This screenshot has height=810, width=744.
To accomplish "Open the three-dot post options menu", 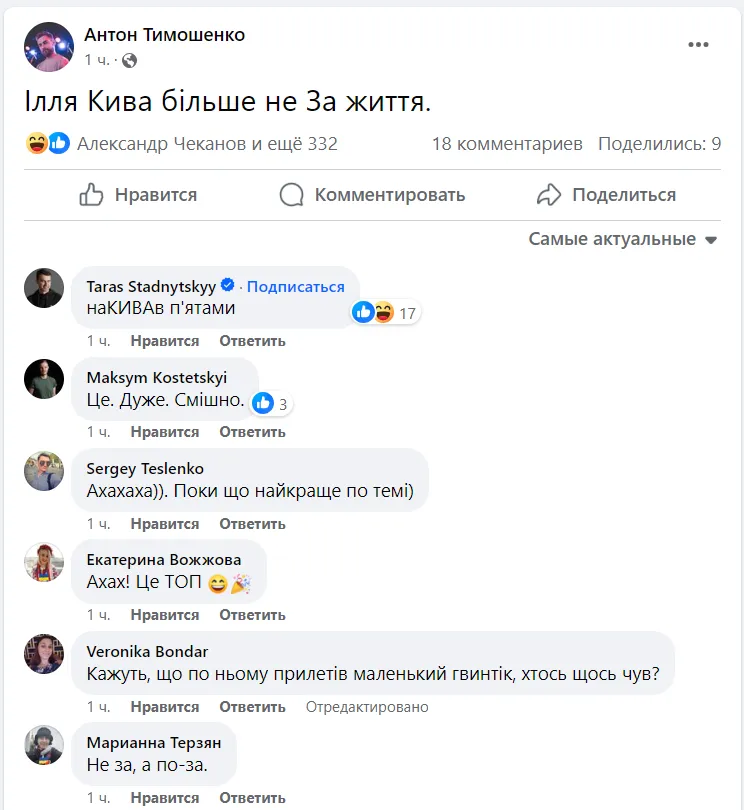I will [698, 46].
